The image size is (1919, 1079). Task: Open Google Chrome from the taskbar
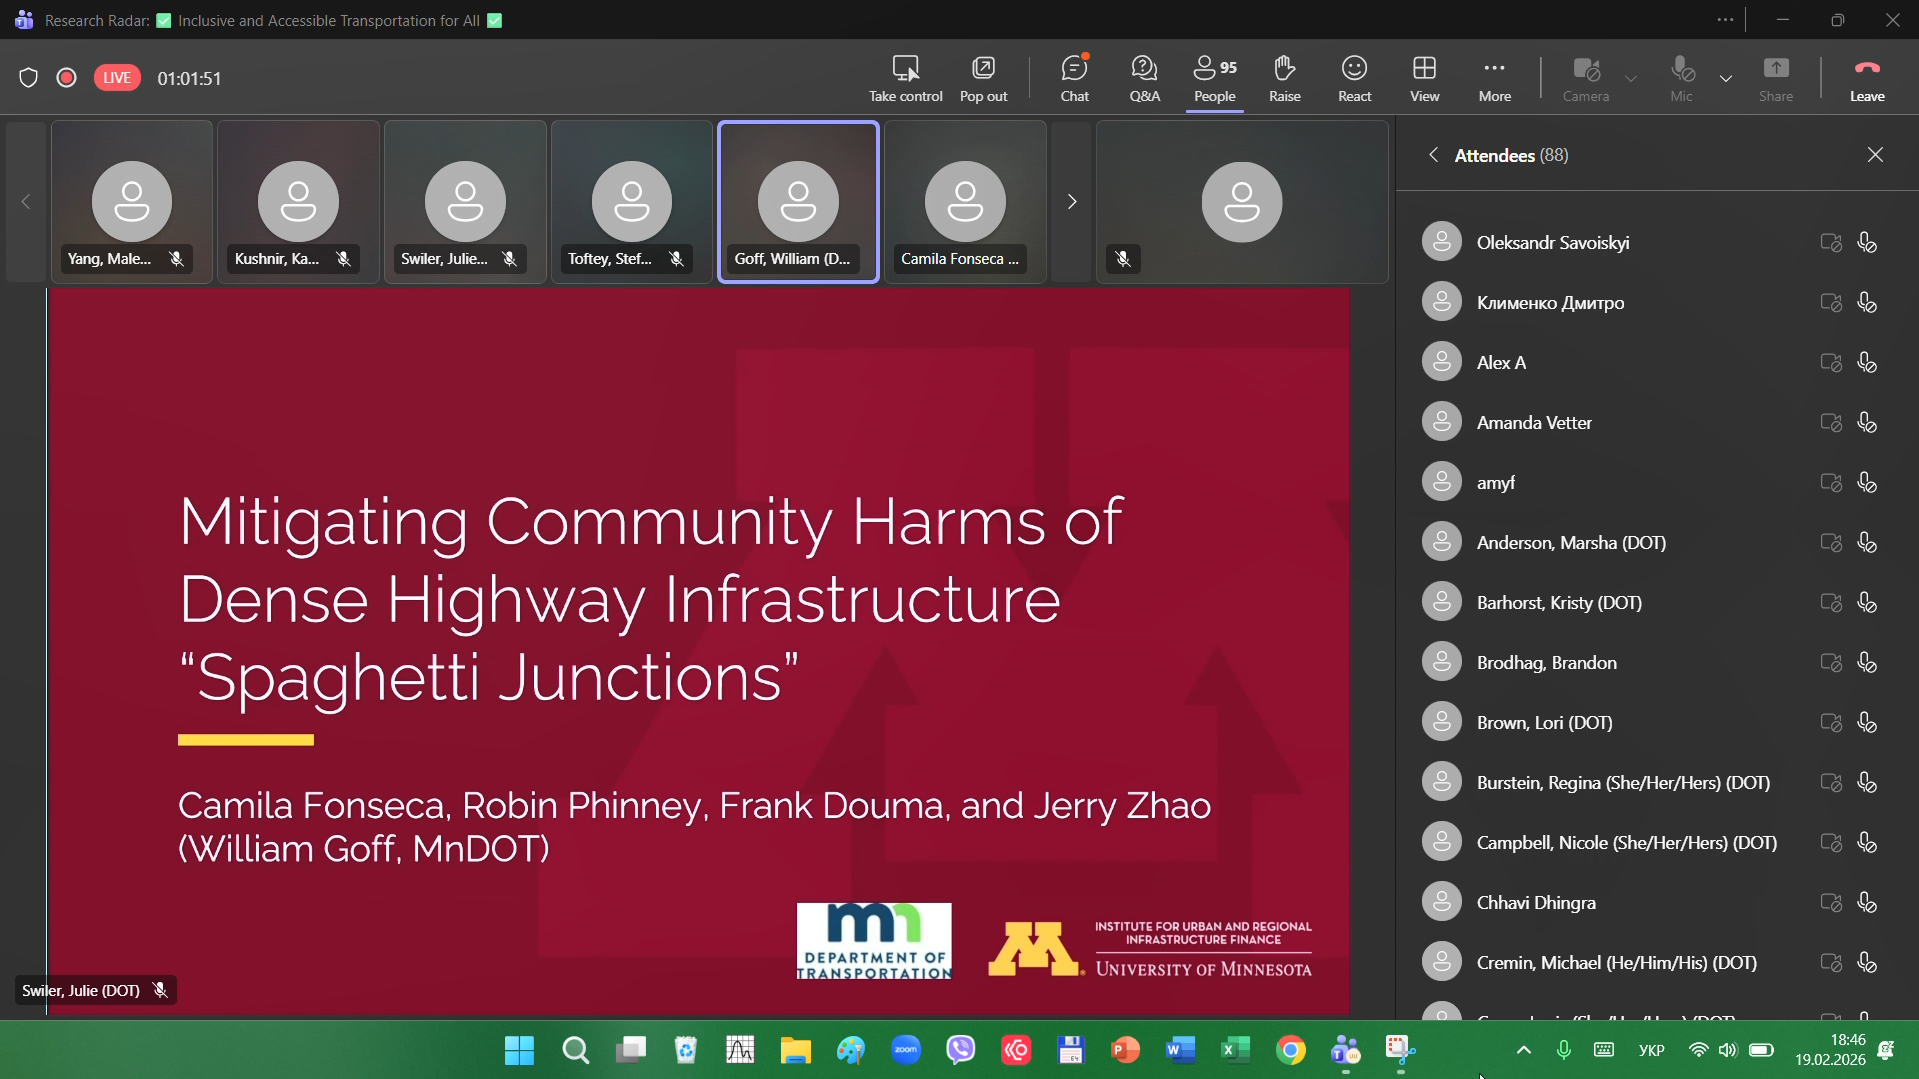1290,1050
